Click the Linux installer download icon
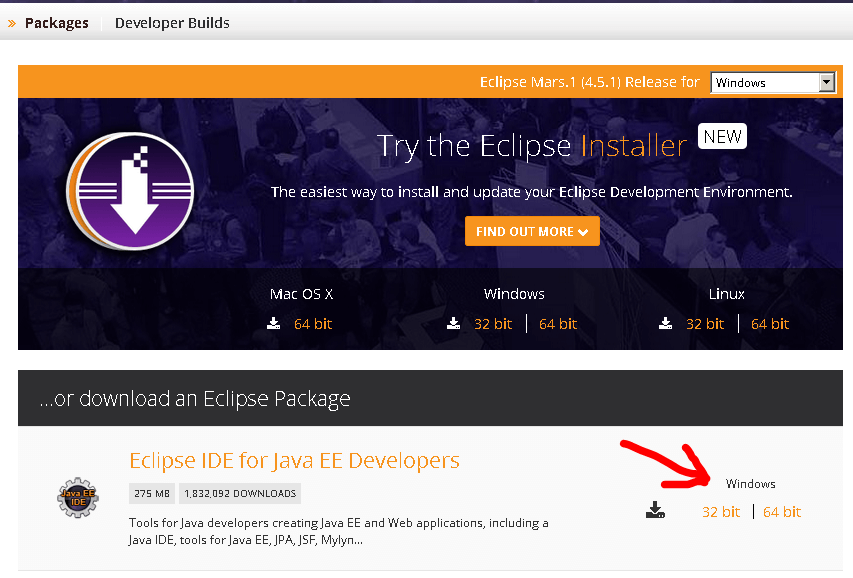853x578 pixels. pos(665,324)
